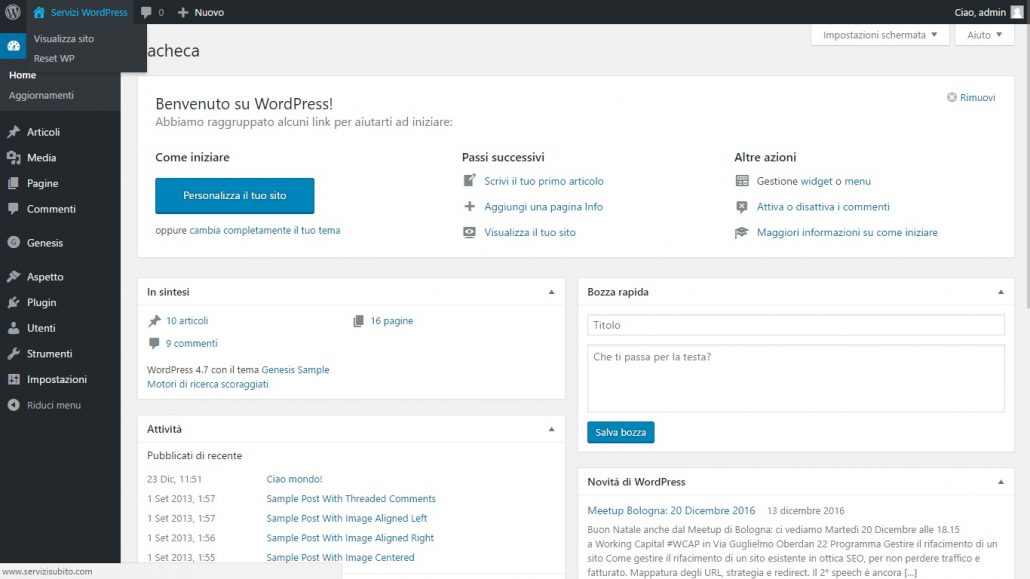Select the Aspetto appearance icon
1030x579 pixels.
click(14, 276)
